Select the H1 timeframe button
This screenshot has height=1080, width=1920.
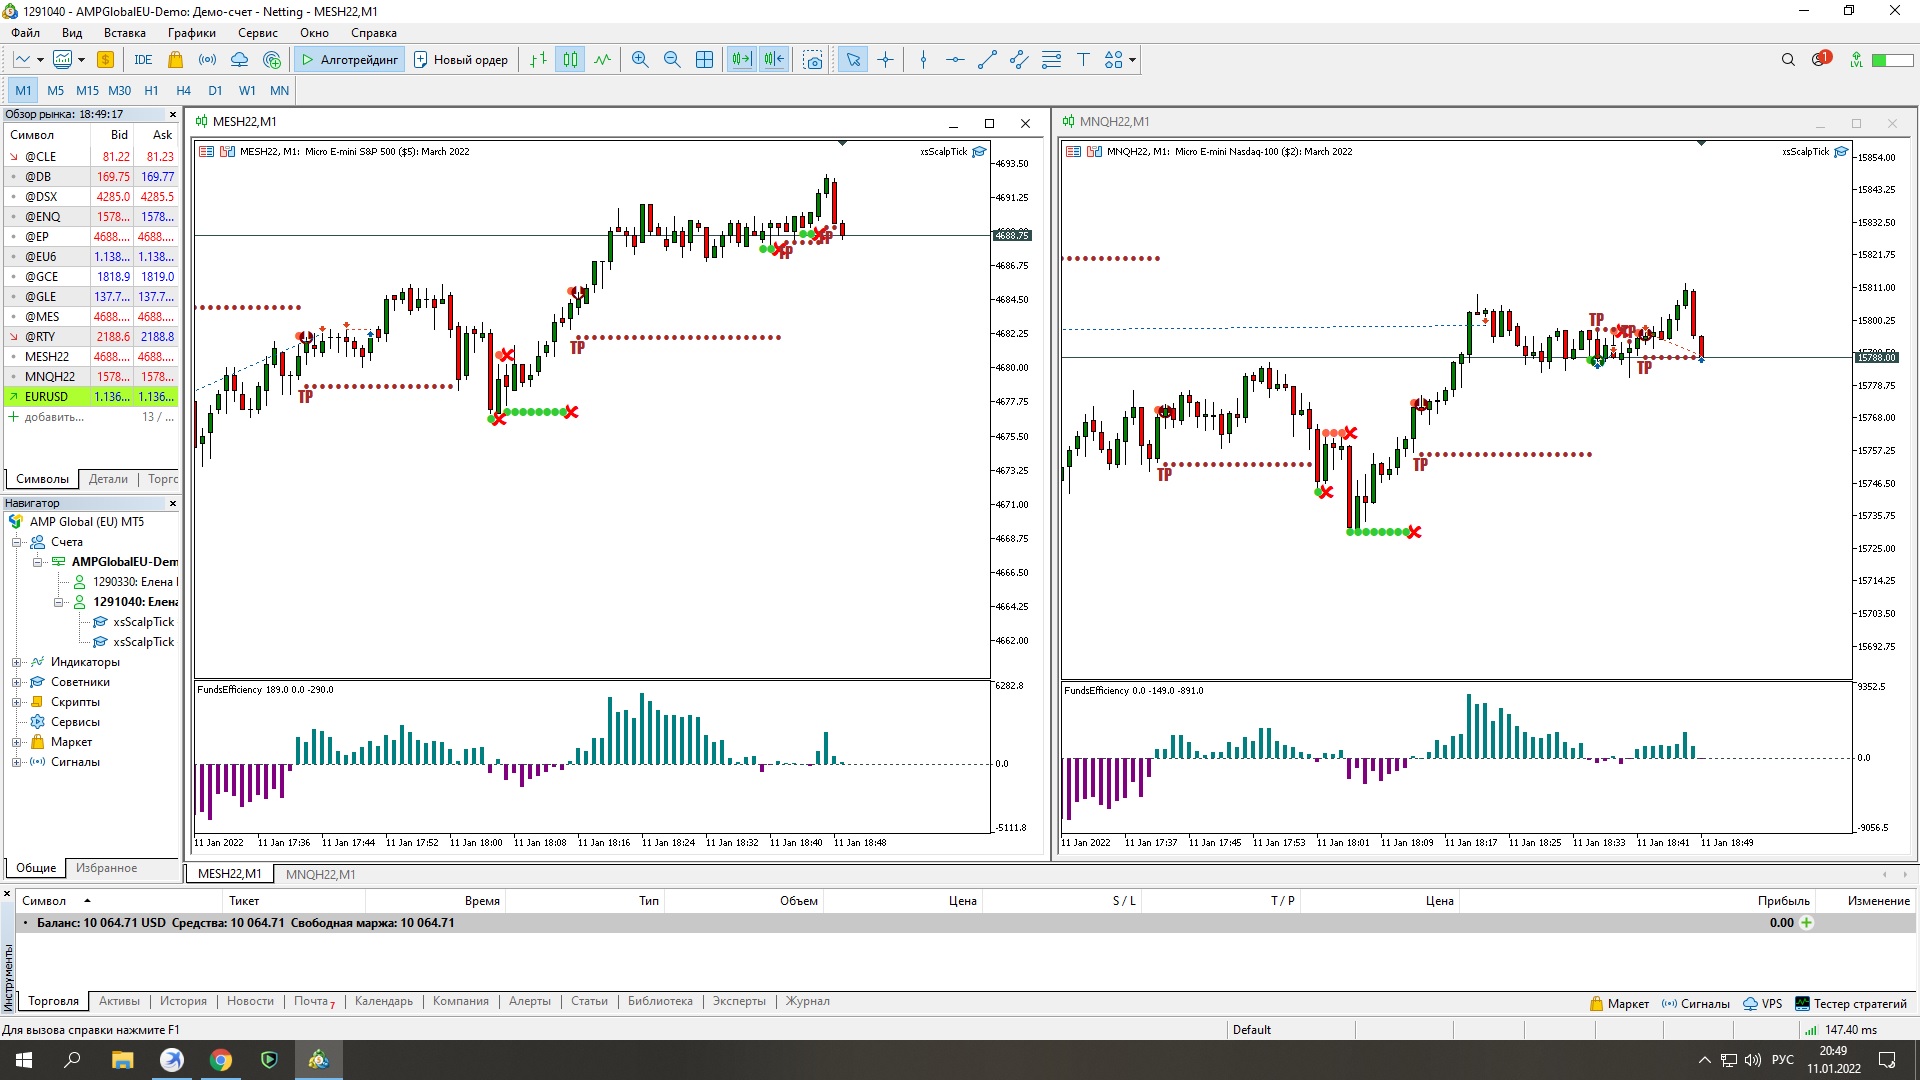pyautogui.click(x=151, y=90)
